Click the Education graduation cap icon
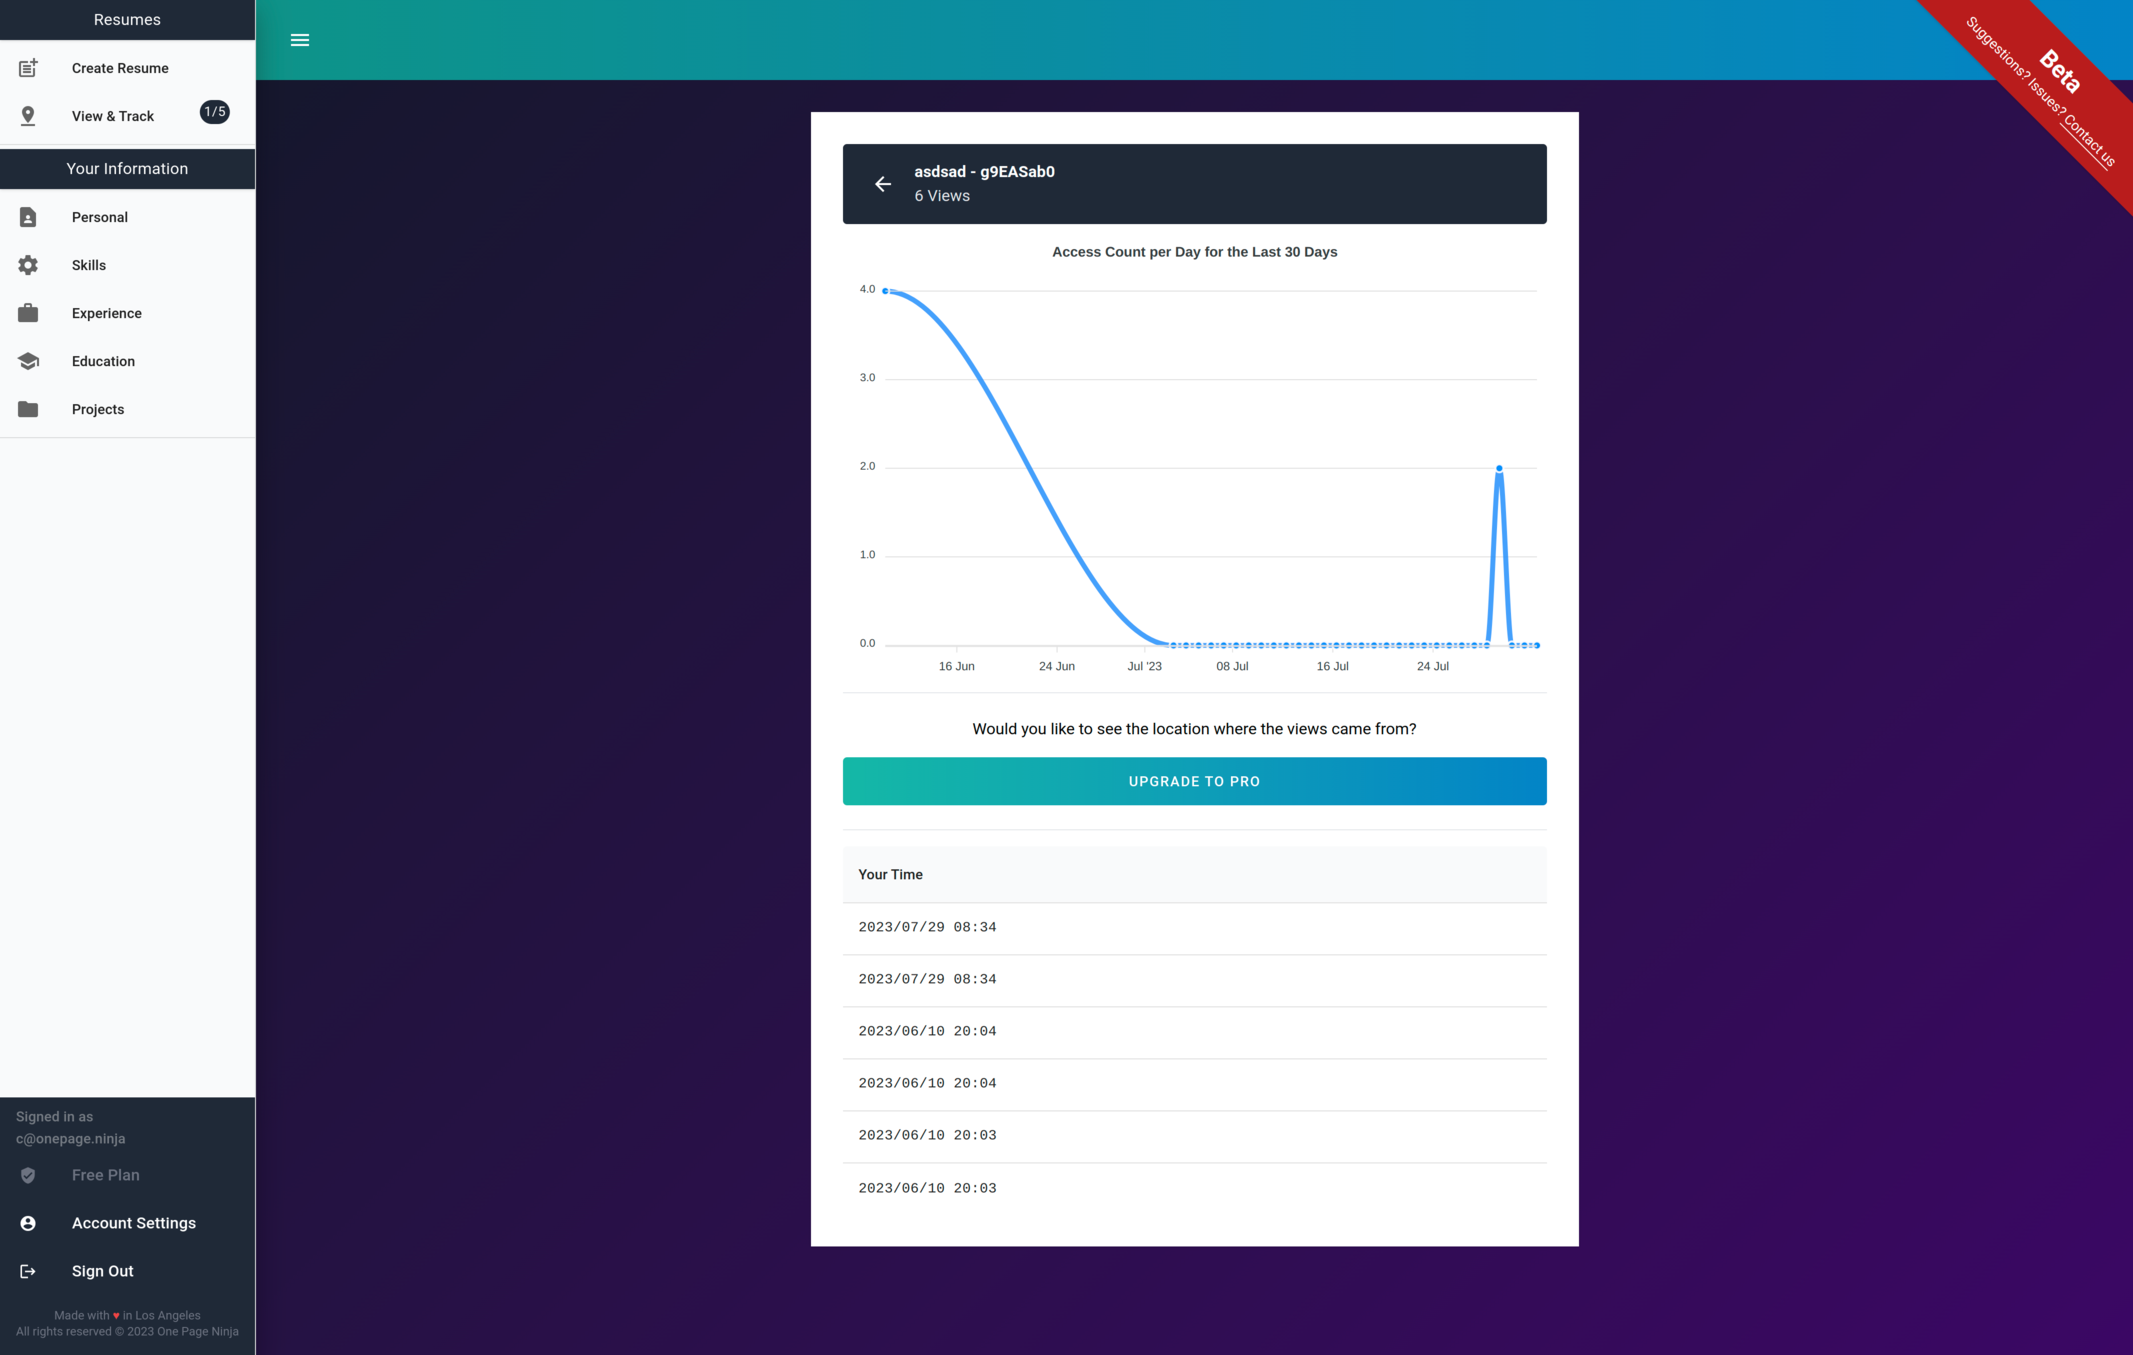The image size is (2133, 1355). [x=28, y=361]
